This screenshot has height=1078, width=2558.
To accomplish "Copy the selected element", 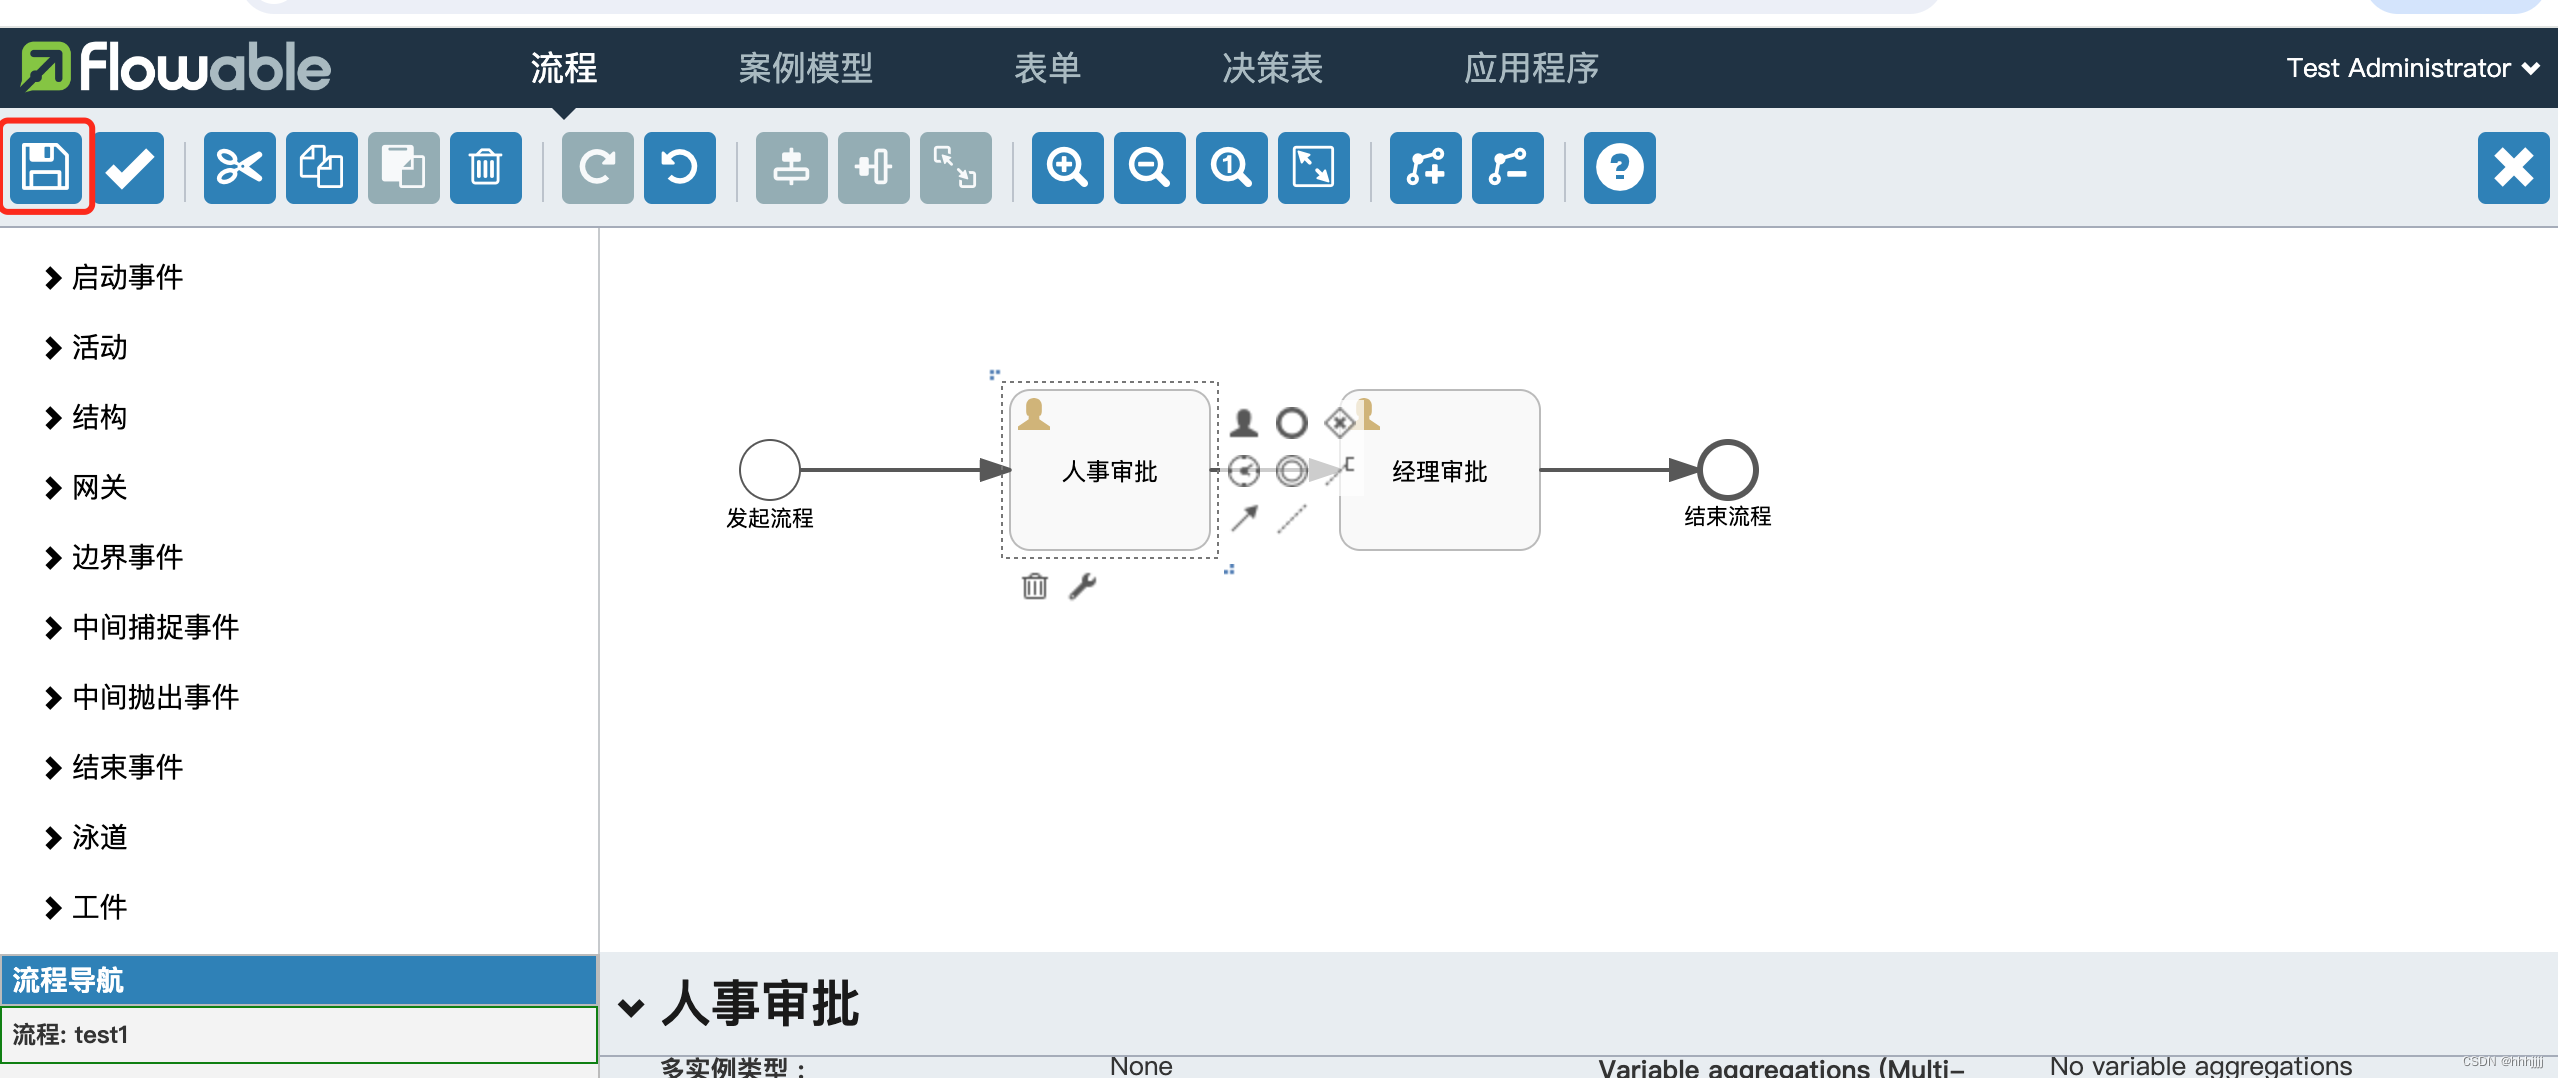I will pos(321,167).
